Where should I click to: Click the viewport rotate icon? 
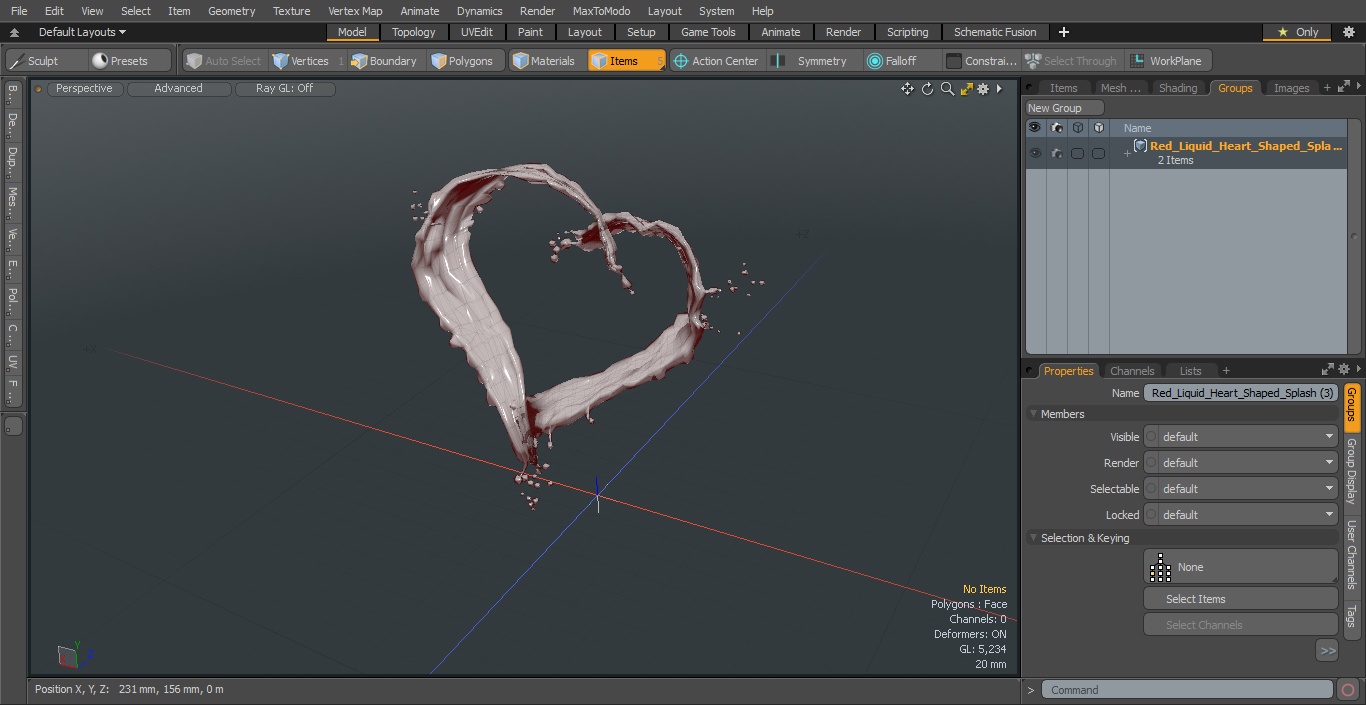(927, 89)
